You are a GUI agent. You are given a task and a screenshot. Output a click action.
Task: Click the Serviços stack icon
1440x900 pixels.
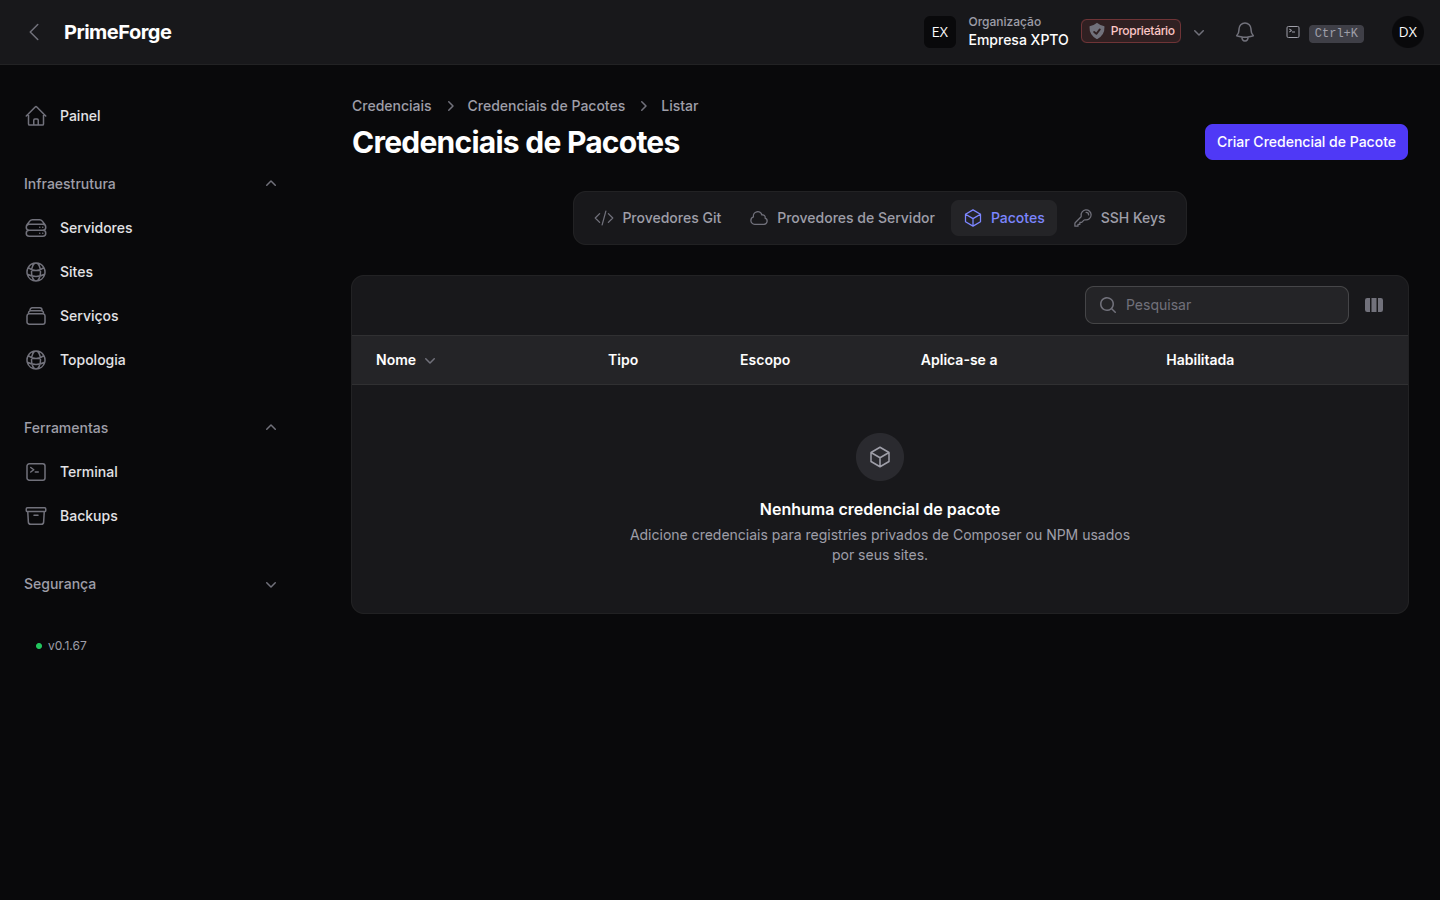click(x=36, y=316)
